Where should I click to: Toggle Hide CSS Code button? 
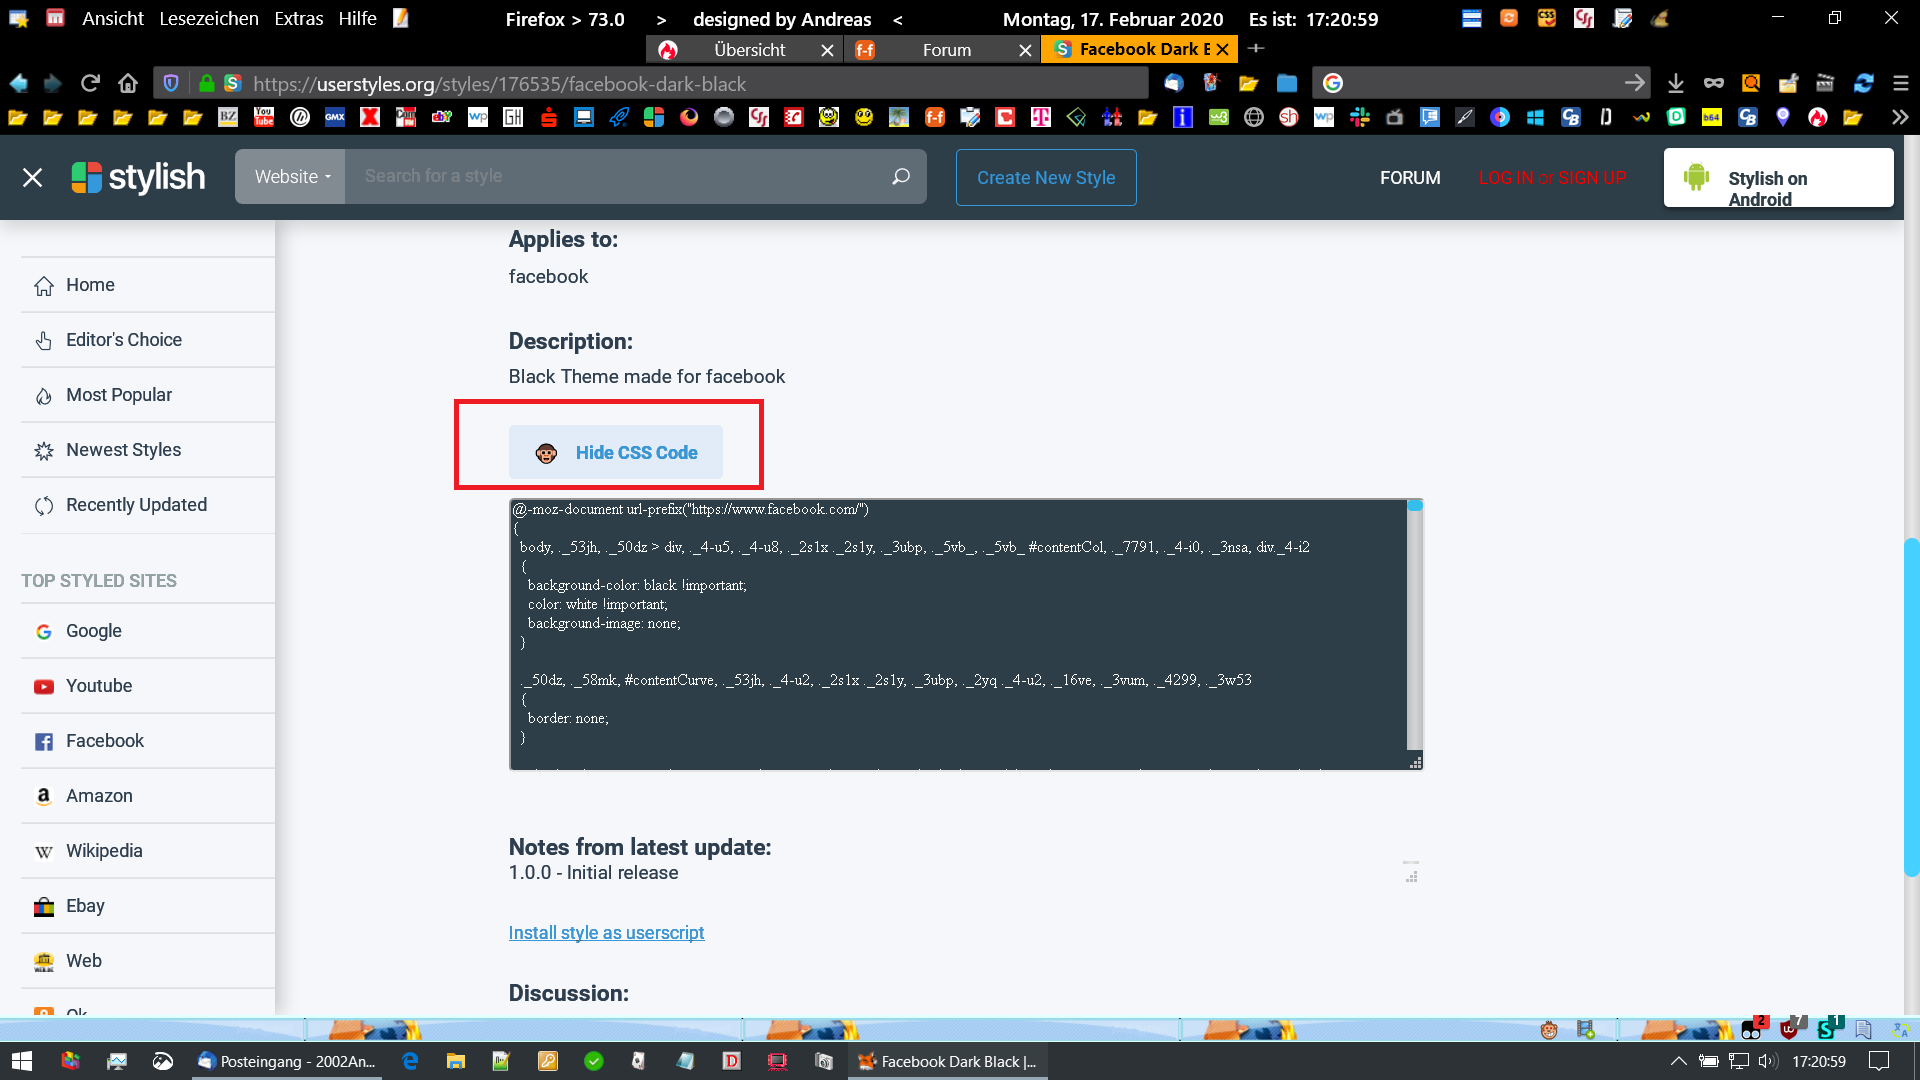click(616, 453)
